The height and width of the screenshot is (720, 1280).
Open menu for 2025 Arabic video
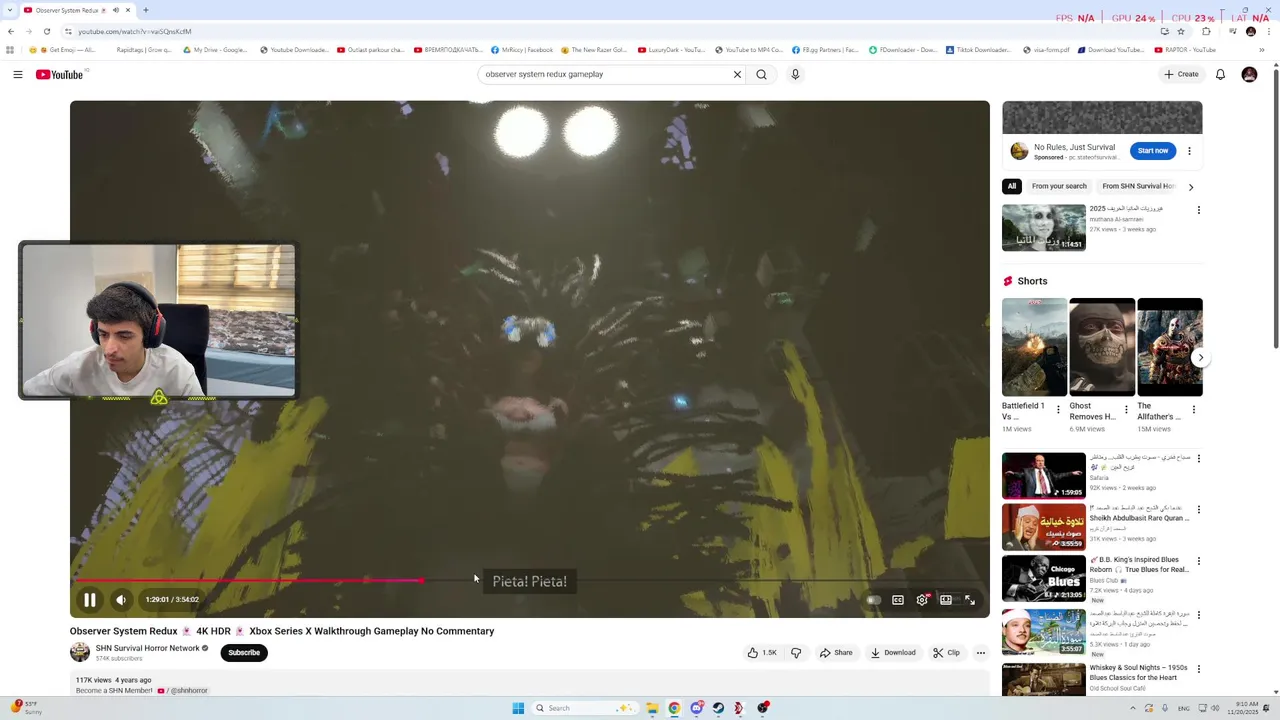1198,210
